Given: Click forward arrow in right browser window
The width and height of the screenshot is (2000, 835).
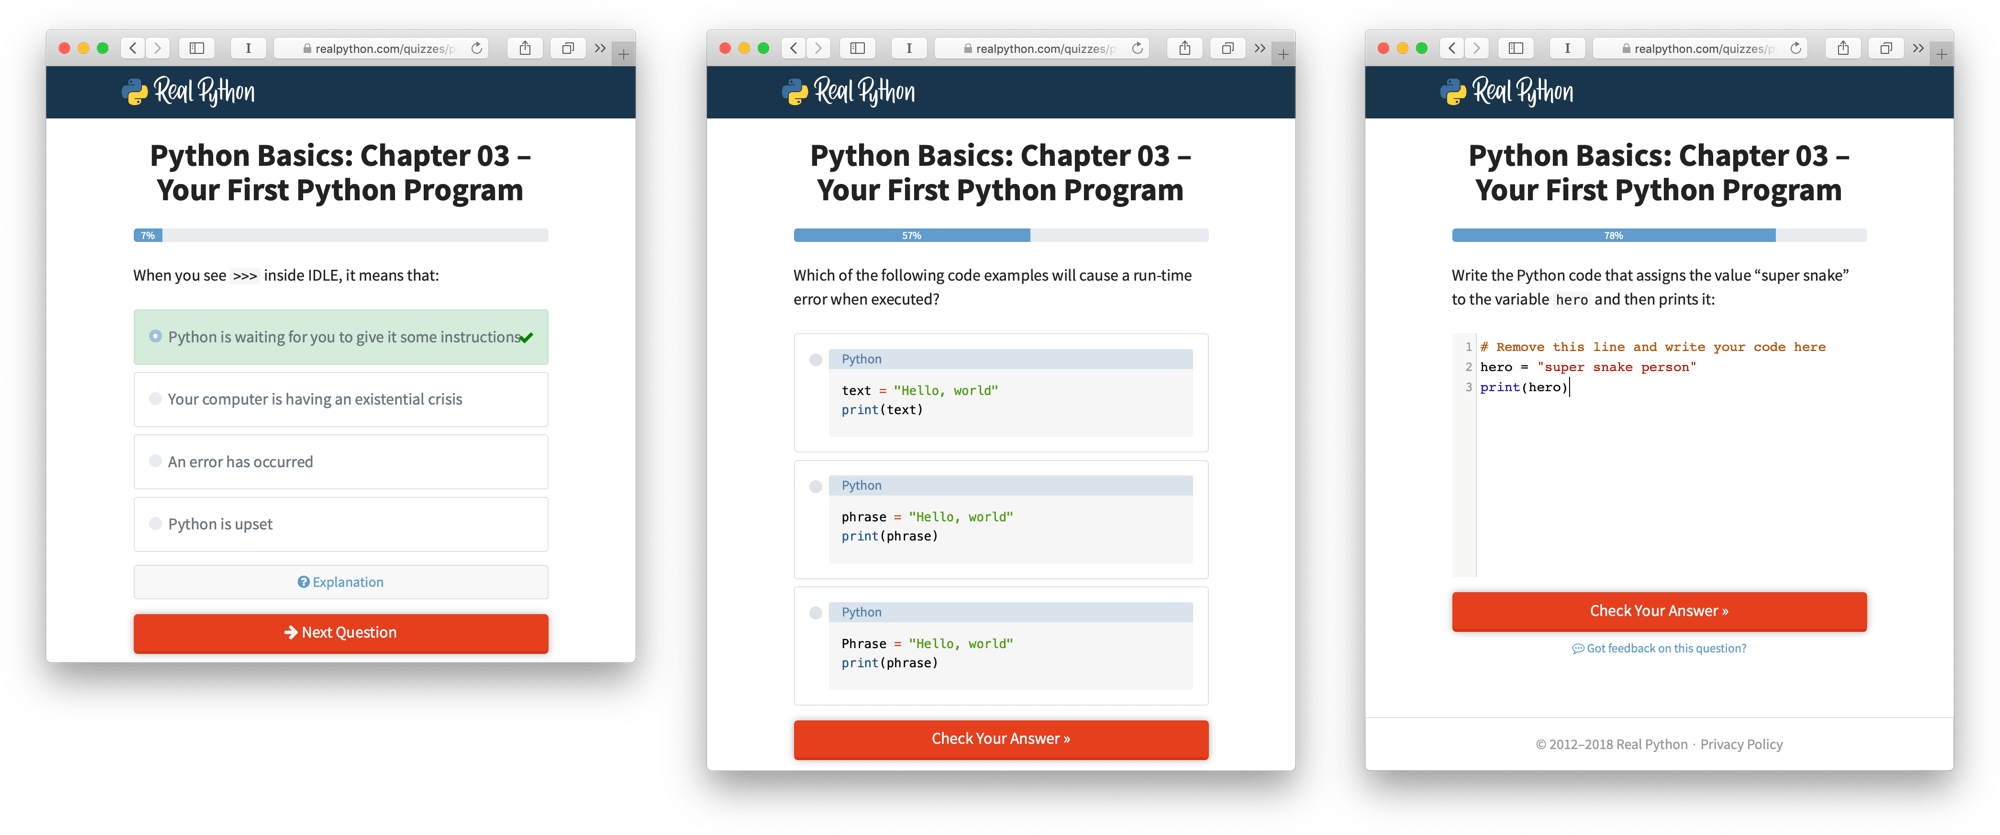Looking at the screenshot, I should (1476, 48).
